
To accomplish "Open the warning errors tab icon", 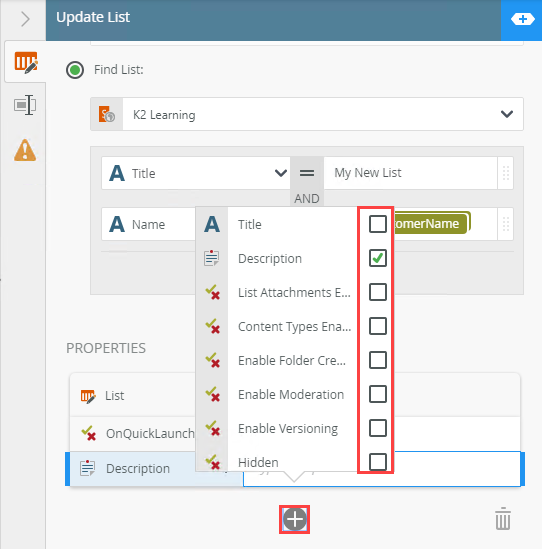I will [25, 150].
